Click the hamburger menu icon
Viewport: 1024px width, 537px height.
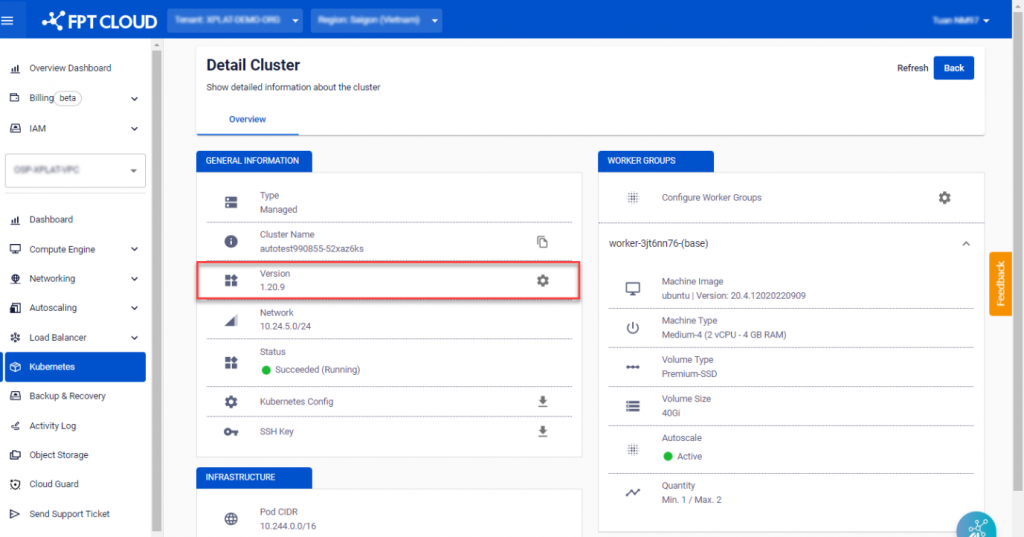[x=8, y=20]
